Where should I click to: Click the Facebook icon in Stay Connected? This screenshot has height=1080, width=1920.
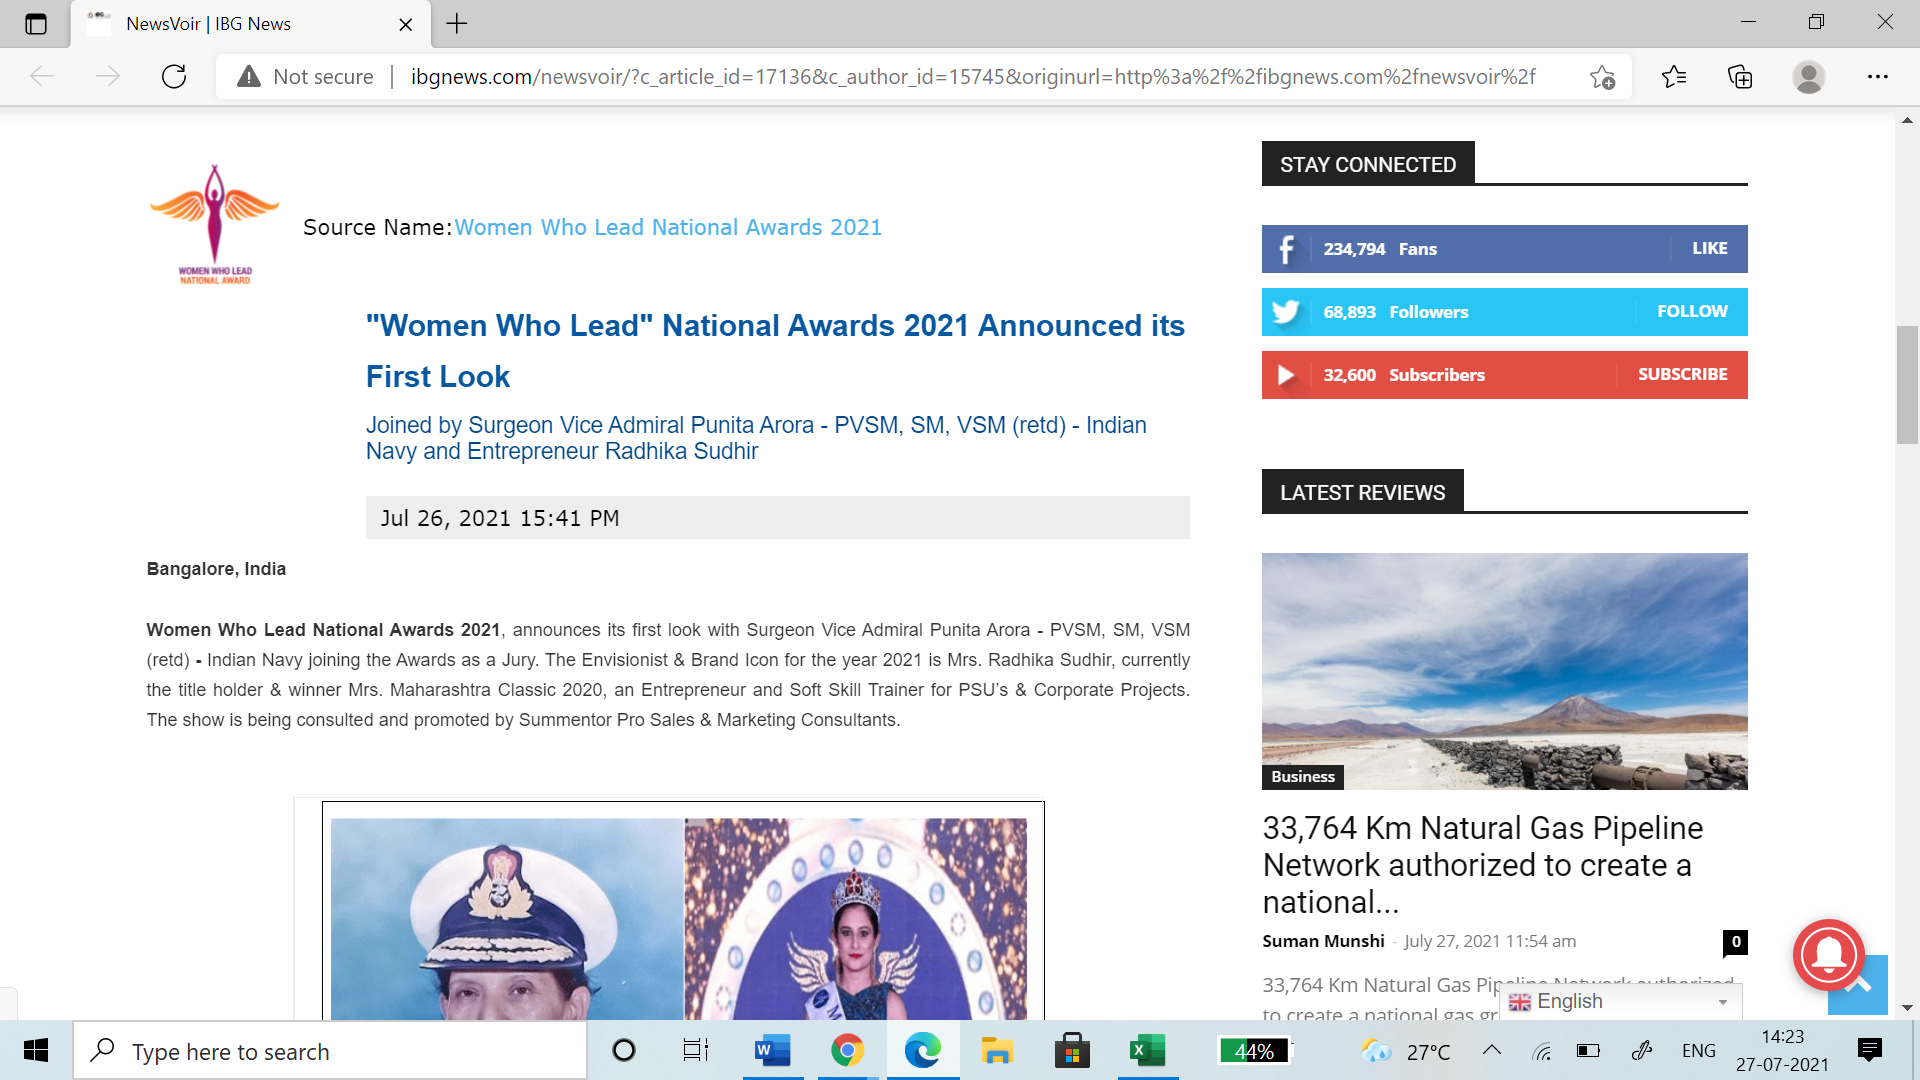(1287, 249)
